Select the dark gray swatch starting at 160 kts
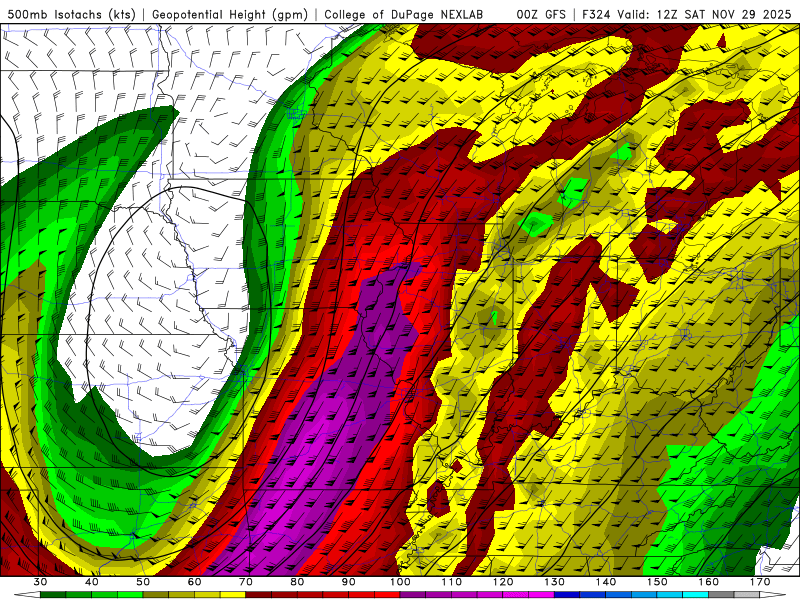The image size is (800, 600). 721,594
